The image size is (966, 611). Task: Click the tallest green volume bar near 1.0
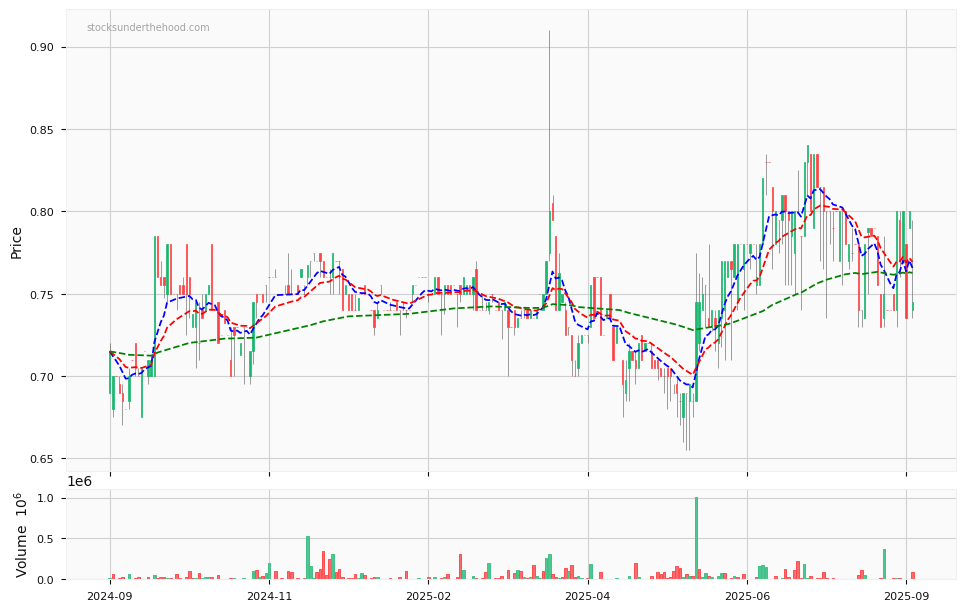point(696,538)
